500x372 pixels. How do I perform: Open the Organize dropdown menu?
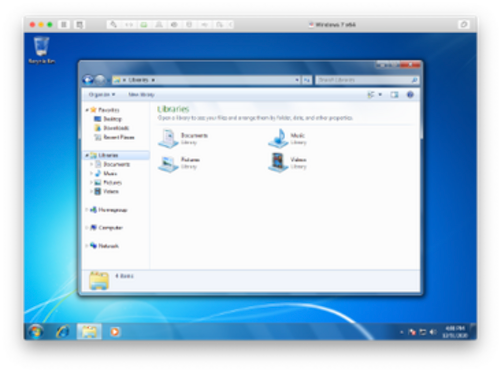click(x=102, y=95)
